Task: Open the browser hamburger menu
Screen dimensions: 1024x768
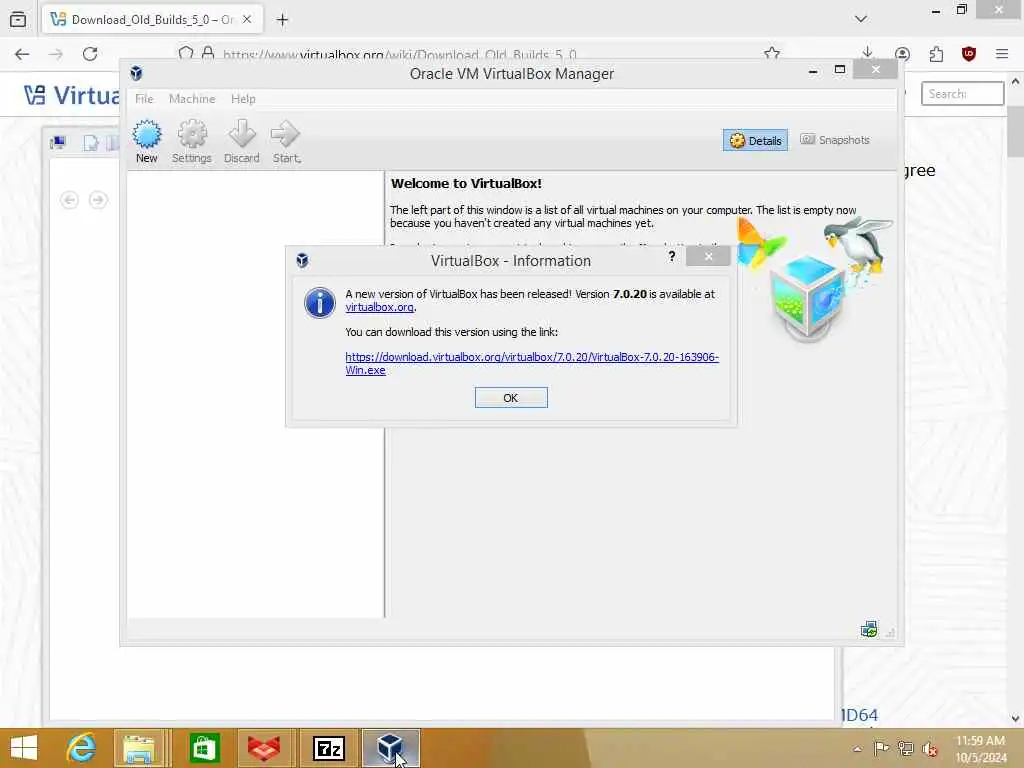Action: (1002, 54)
